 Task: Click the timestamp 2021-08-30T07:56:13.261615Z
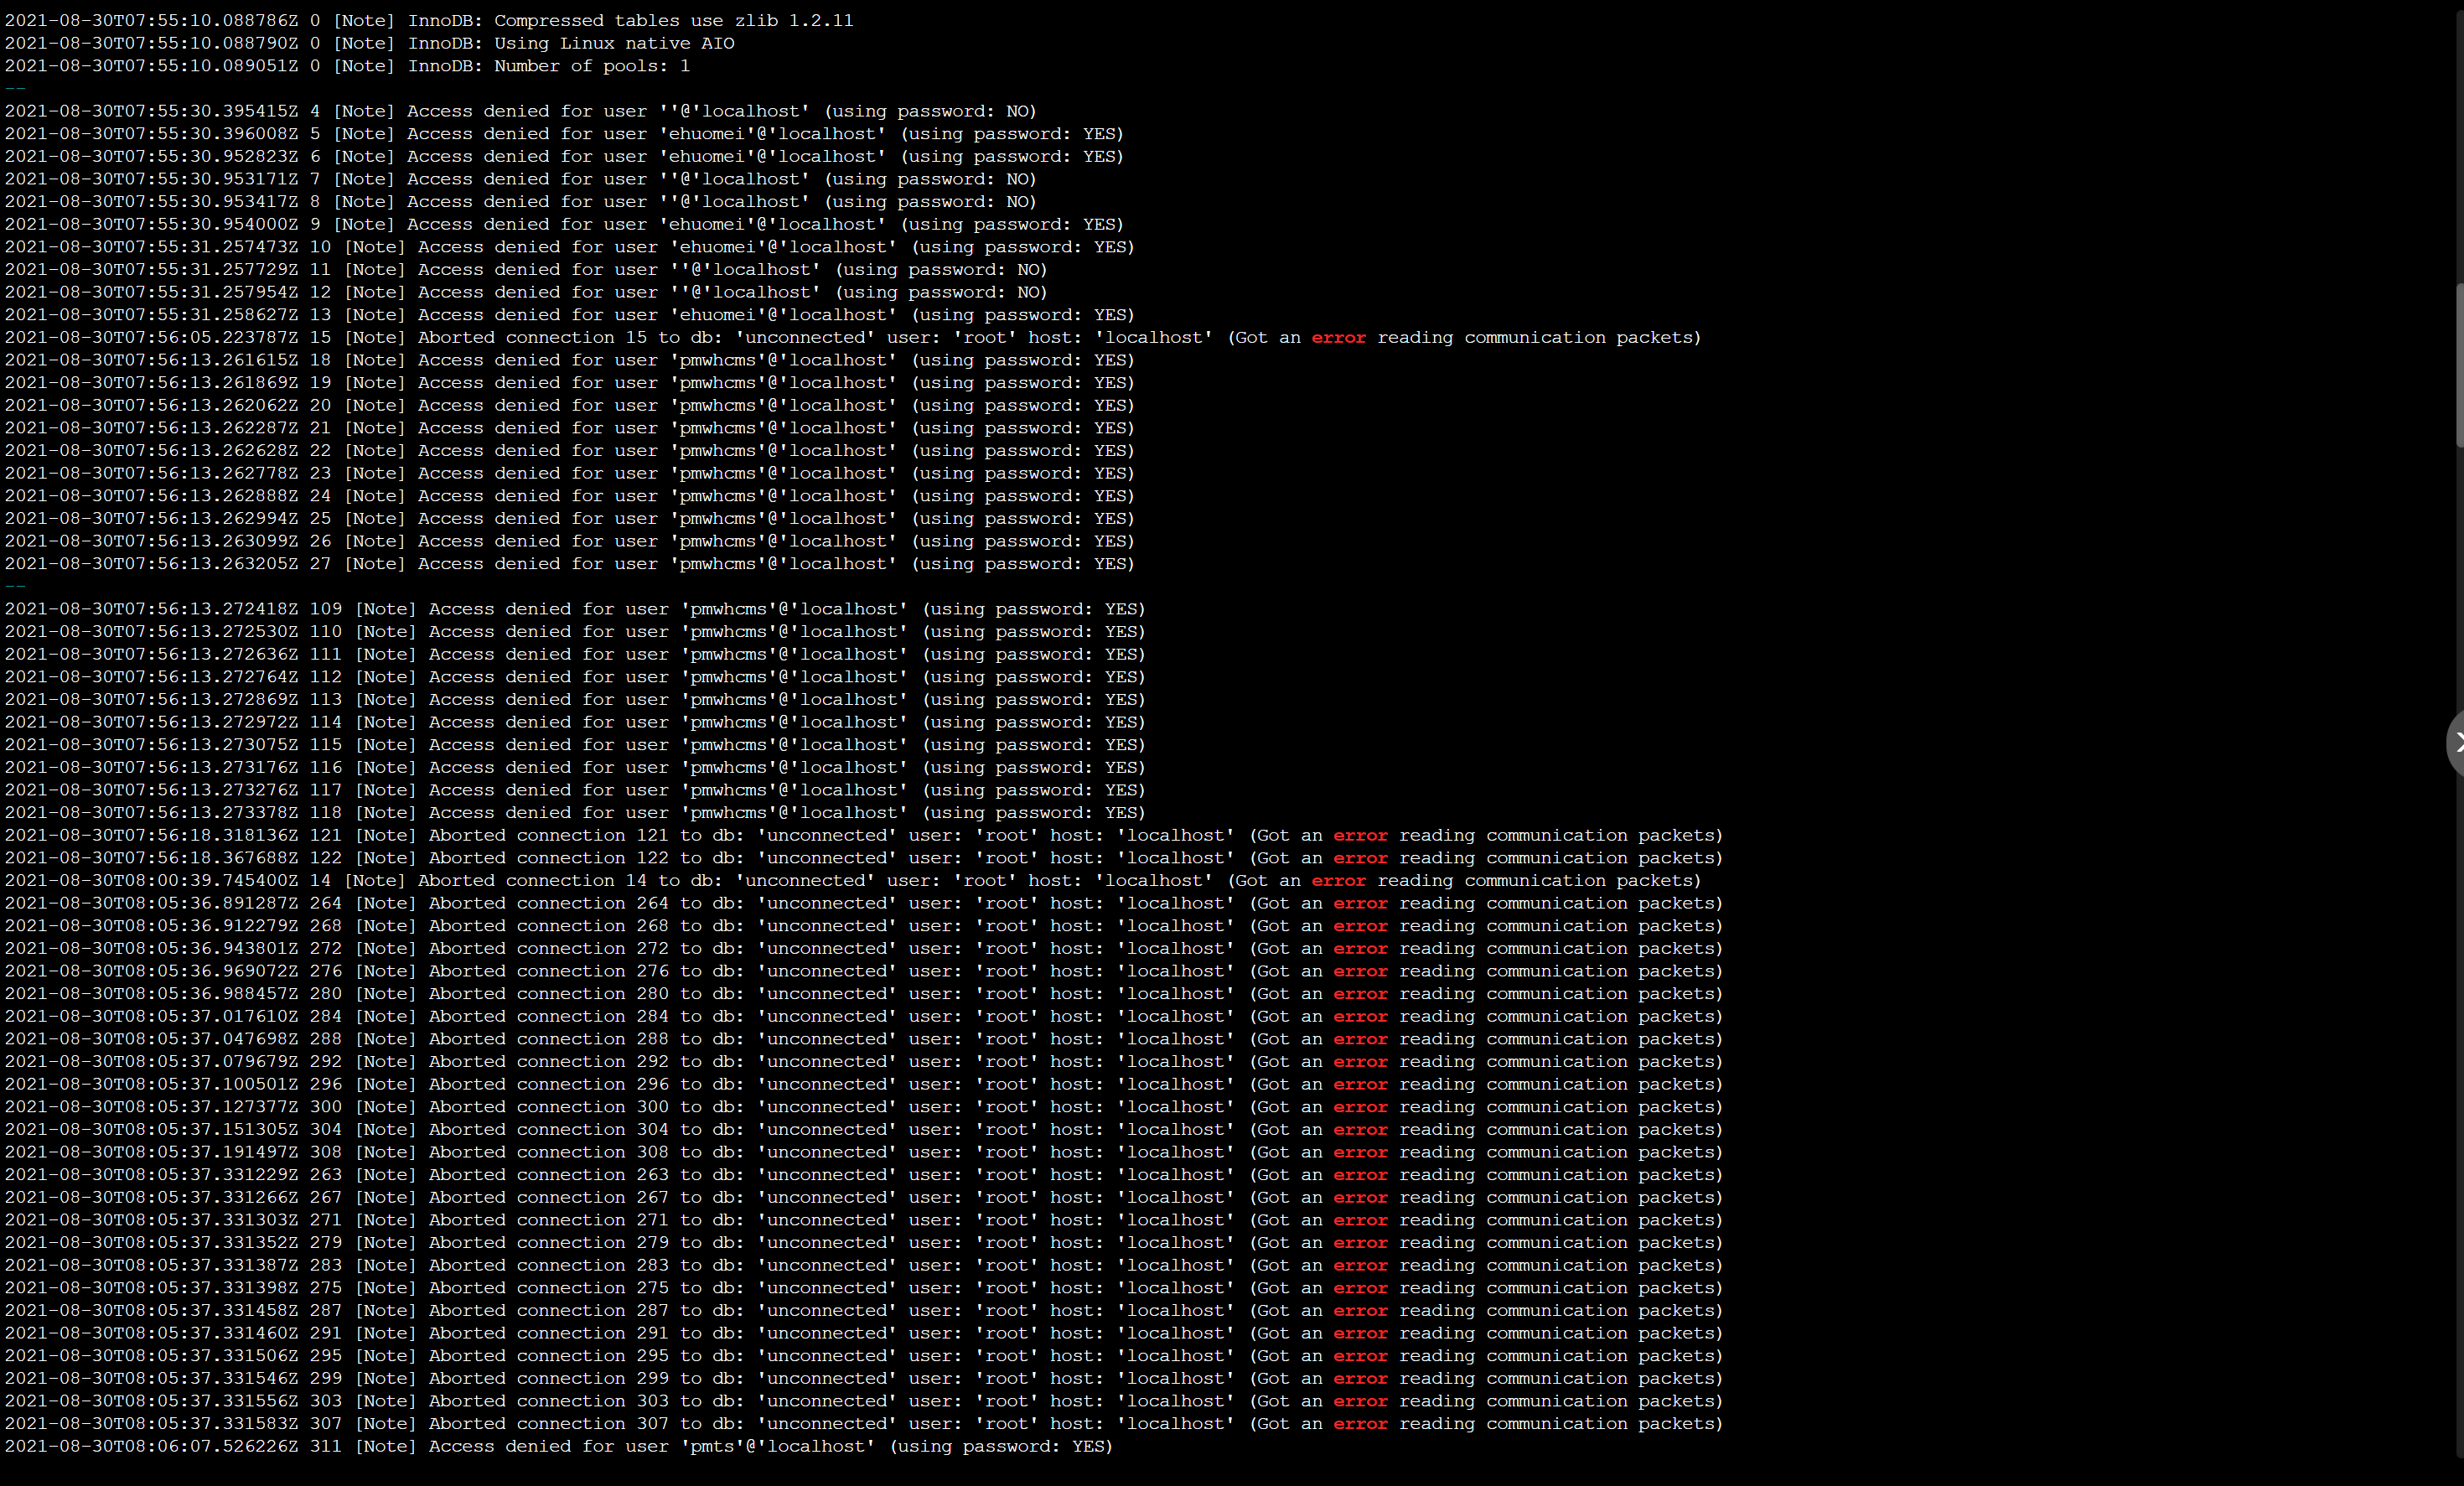point(151,360)
